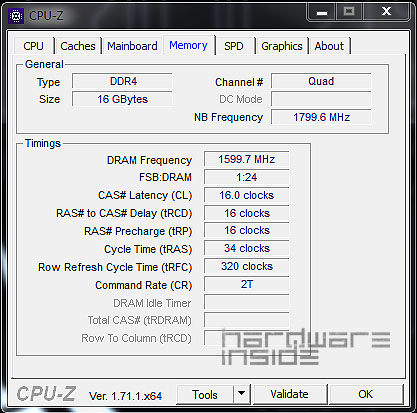Show the Graphics tab
This screenshot has width=417, height=413.
click(282, 46)
